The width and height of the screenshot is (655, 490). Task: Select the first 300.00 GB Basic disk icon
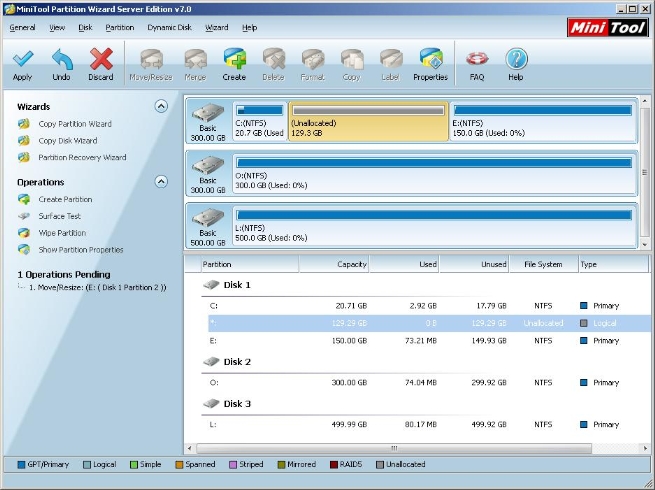[x=208, y=113]
